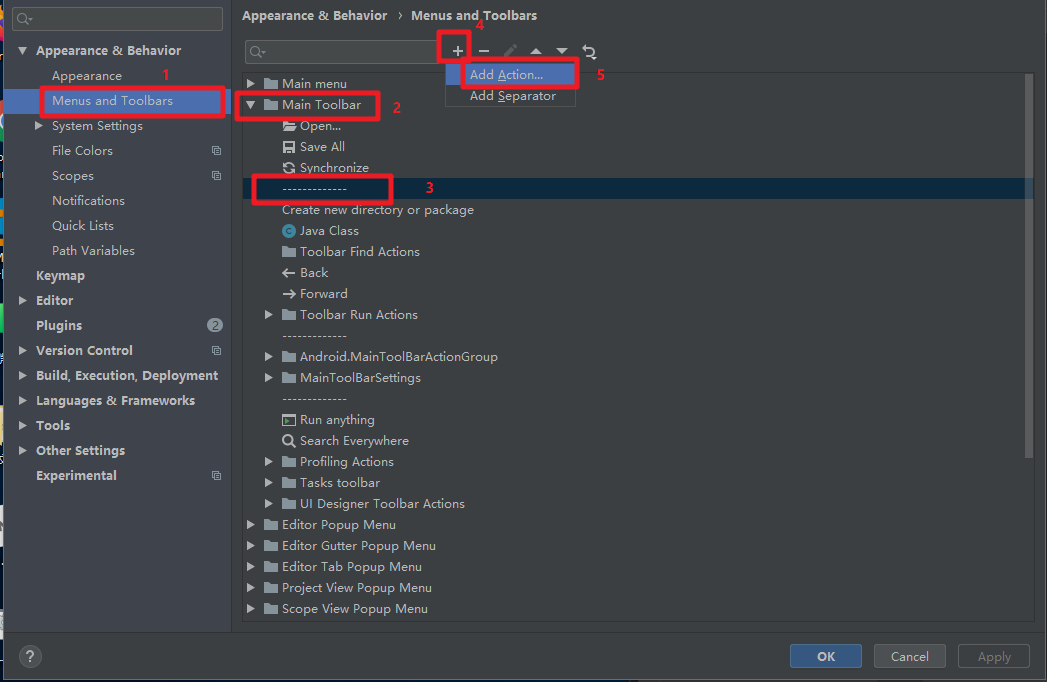The image size is (1047, 682).
Task: Click the Plugins update count badge
Action: pyautogui.click(x=214, y=325)
